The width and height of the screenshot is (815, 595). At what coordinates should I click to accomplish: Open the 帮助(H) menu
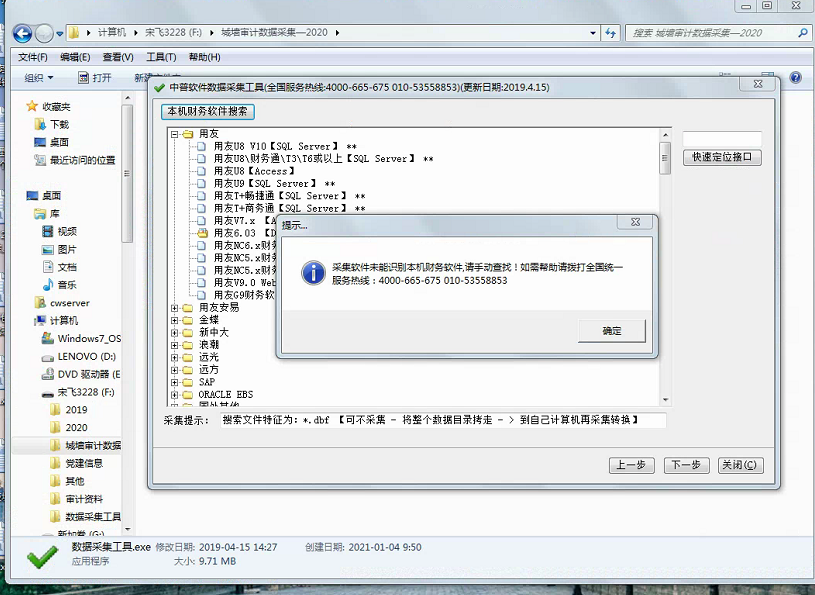coord(204,57)
